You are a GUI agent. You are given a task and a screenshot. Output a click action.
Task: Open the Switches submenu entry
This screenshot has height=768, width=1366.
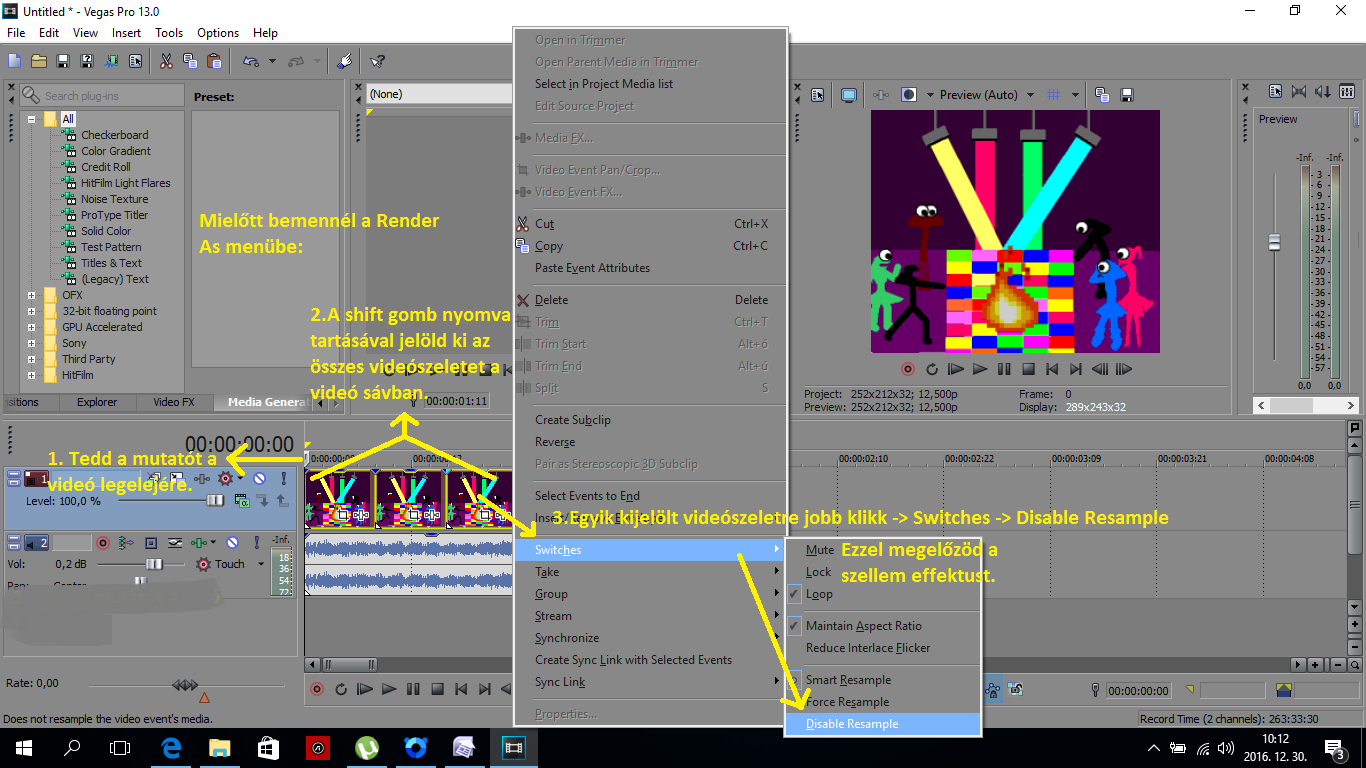(650, 550)
